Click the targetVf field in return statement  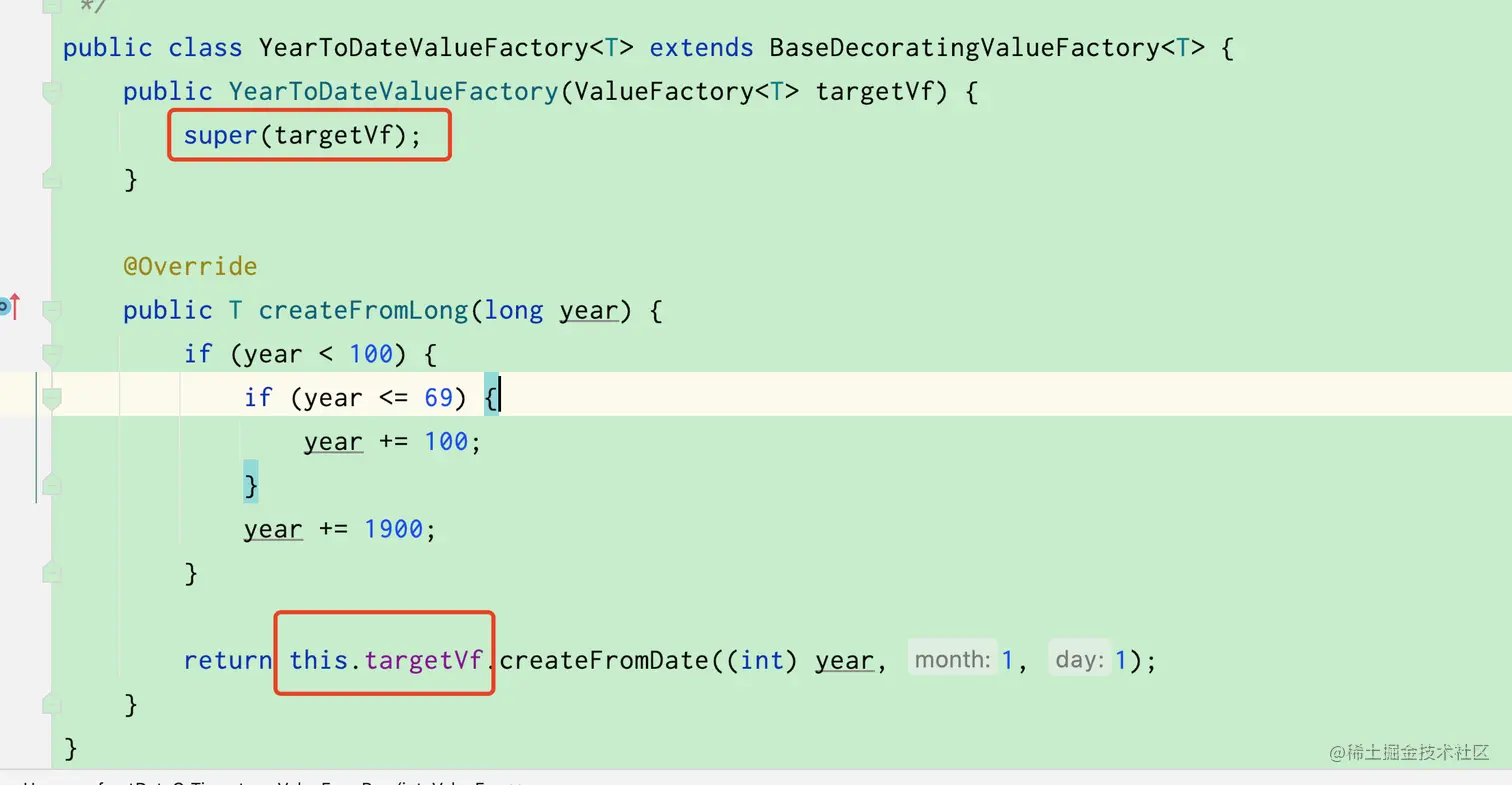coord(424,660)
